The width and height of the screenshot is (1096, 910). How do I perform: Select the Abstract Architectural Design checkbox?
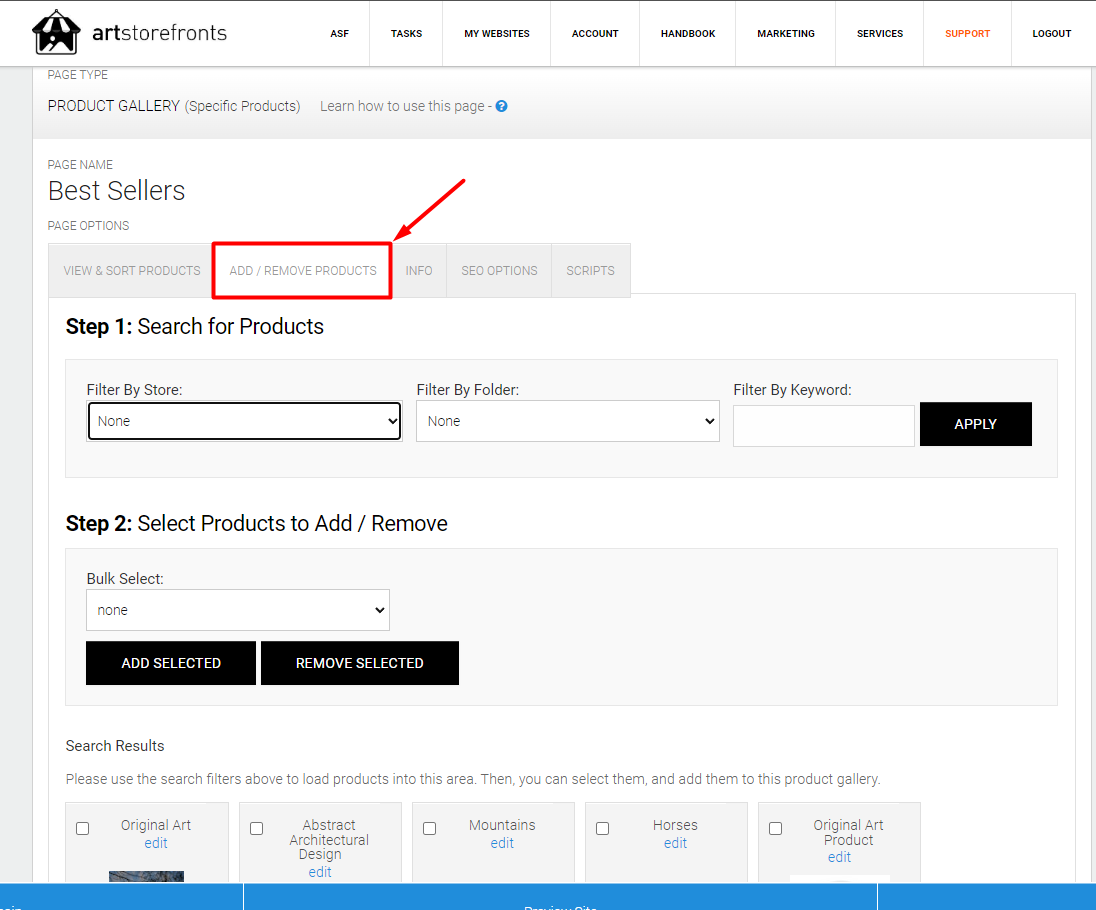[256, 828]
